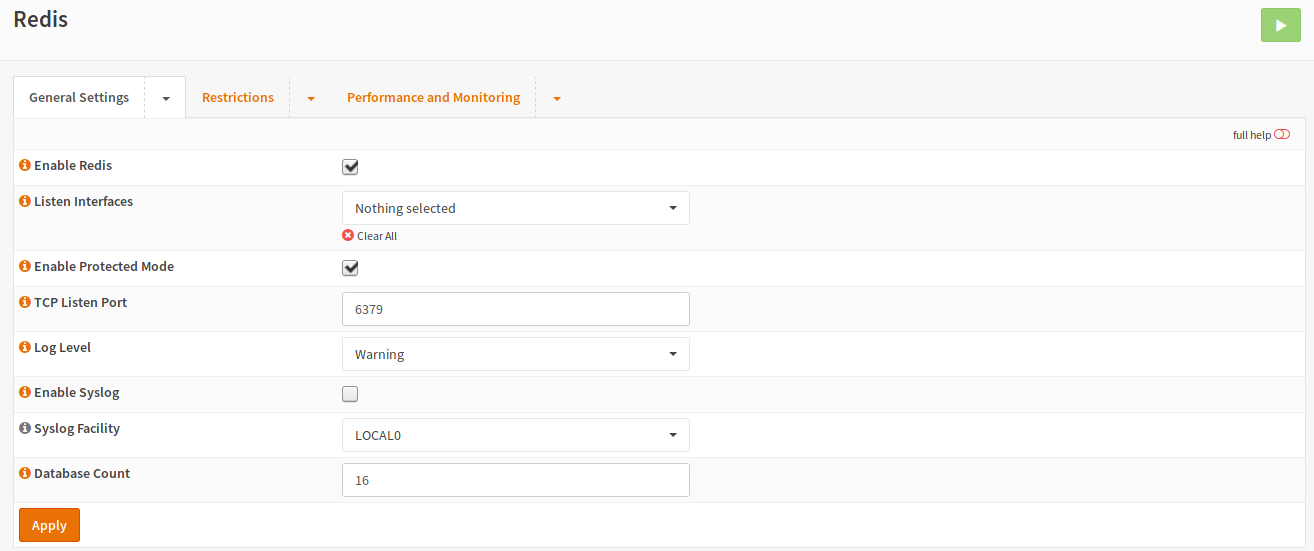The image size is (1314, 551).
Task: Click info icon beside Listen Interfaces
Action: click(x=25, y=201)
